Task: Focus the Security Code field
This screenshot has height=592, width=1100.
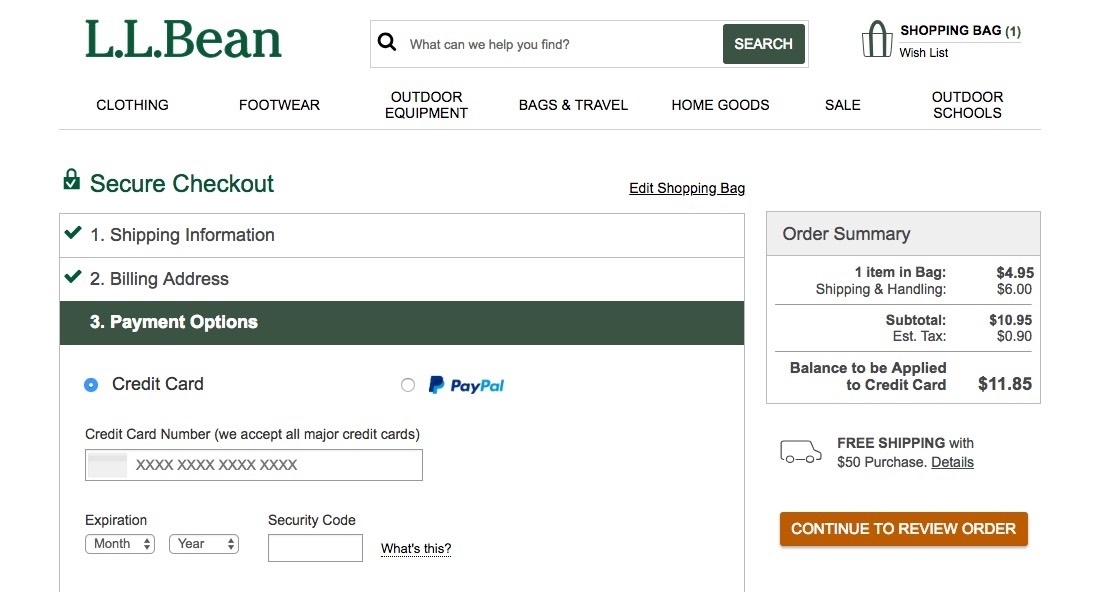Action: point(315,548)
